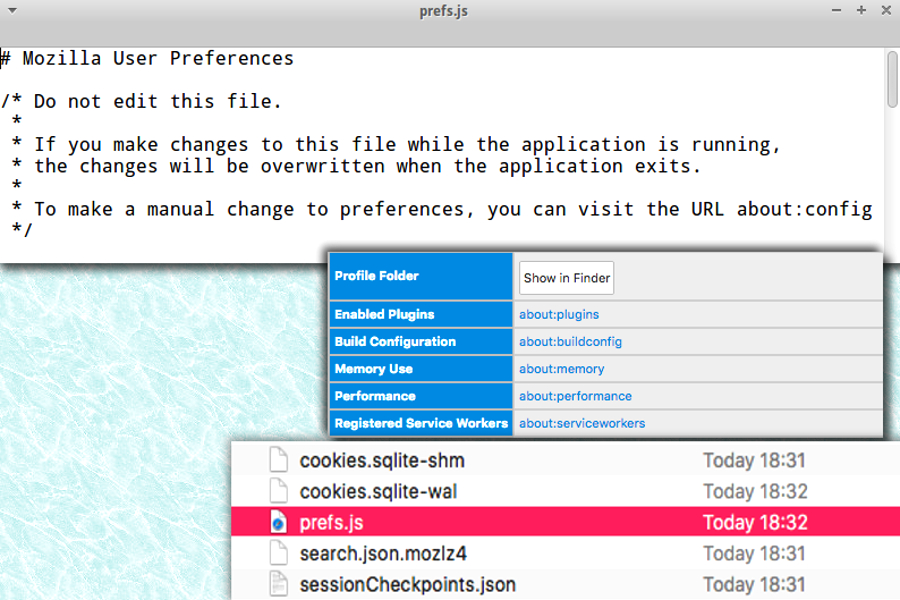Click the Enabled Plugins header cell
Image resolution: width=900 pixels, height=600 pixels.
(x=421, y=315)
